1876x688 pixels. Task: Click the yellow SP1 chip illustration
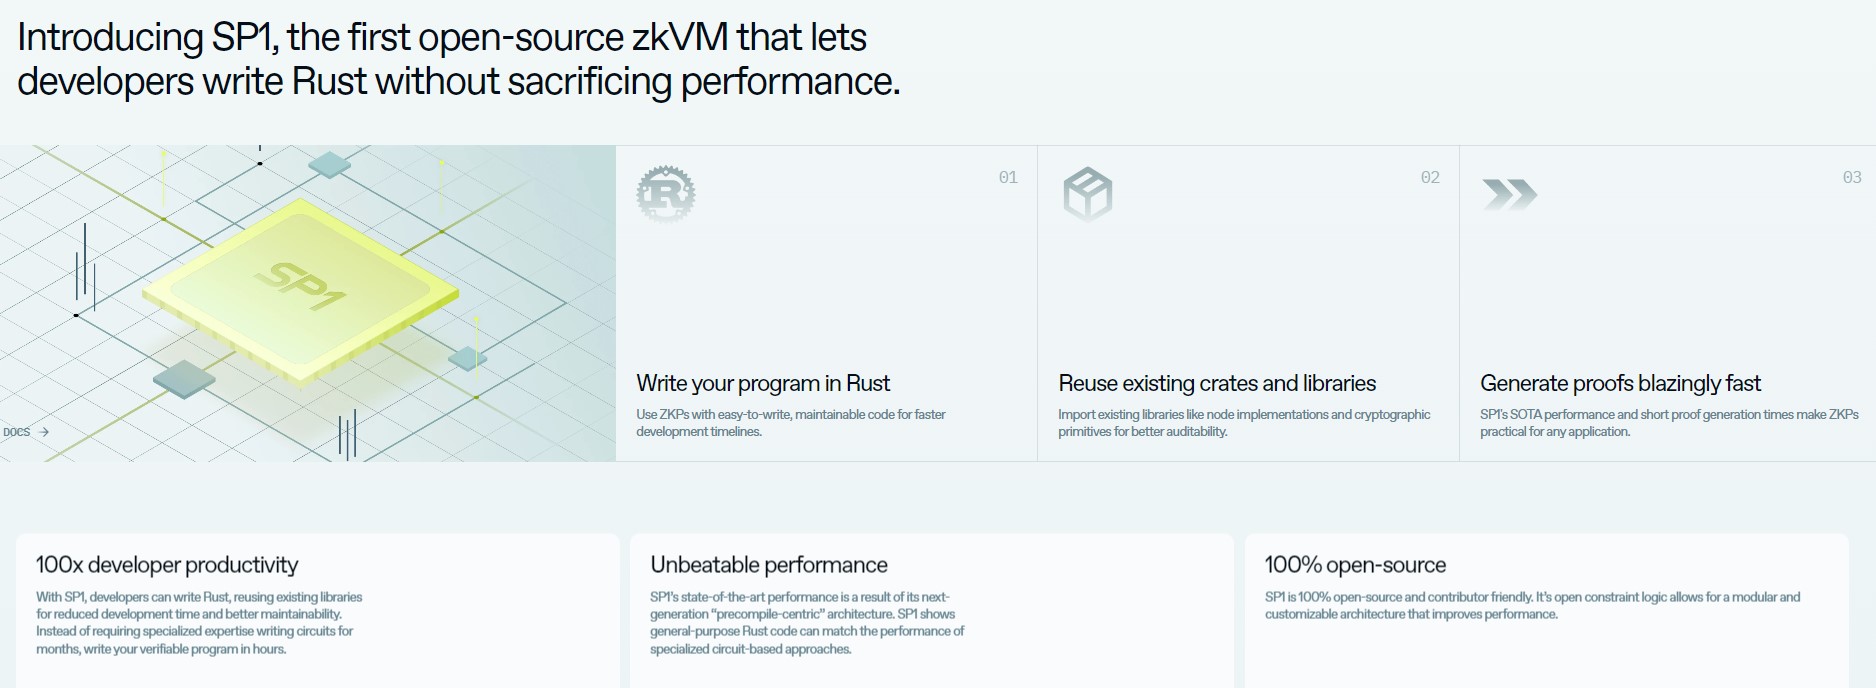[300, 290]
